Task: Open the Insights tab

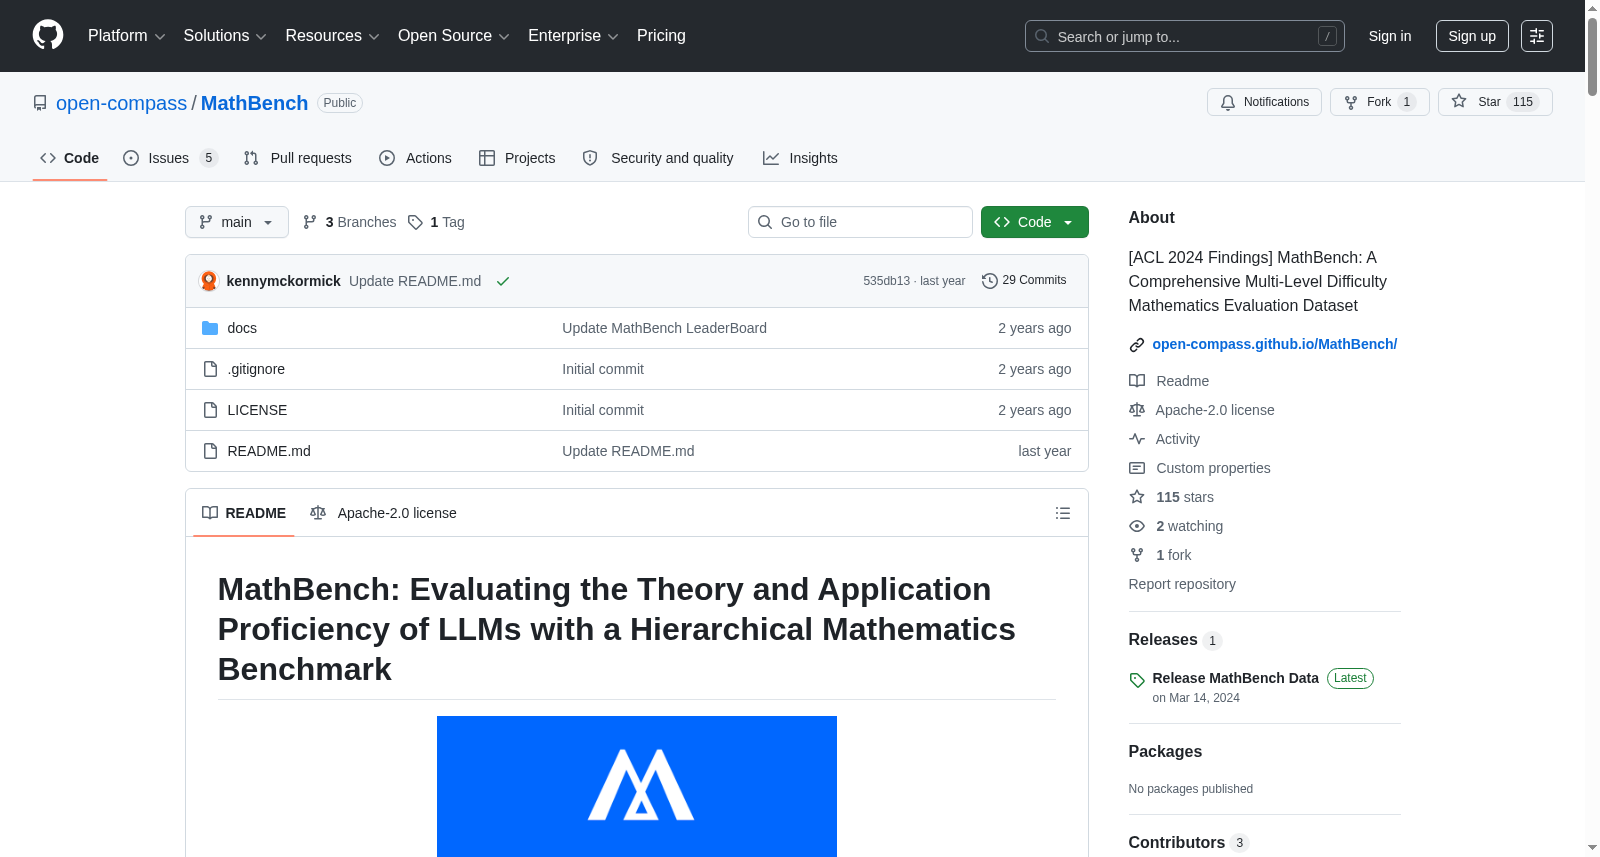Action: [x=800, y=158]
